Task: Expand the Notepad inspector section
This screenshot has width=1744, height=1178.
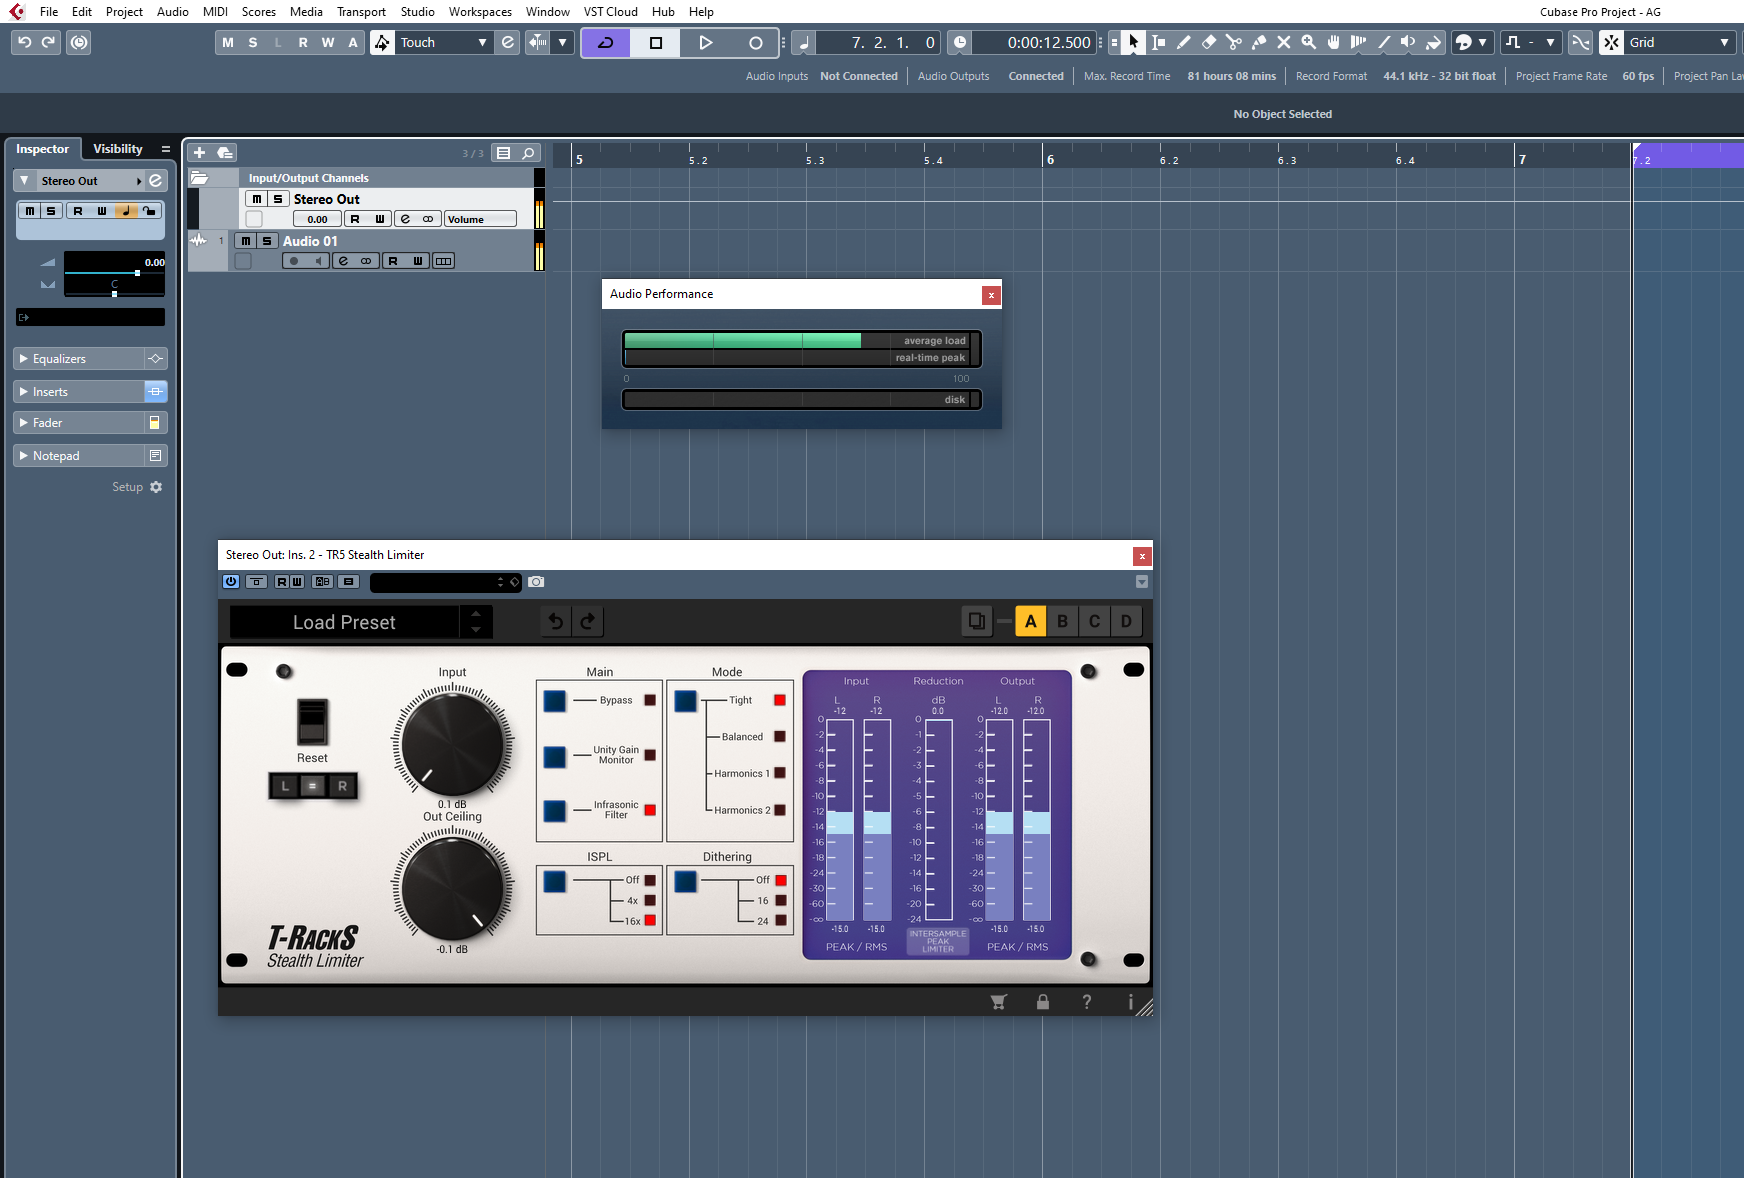Action: point(80,456)
